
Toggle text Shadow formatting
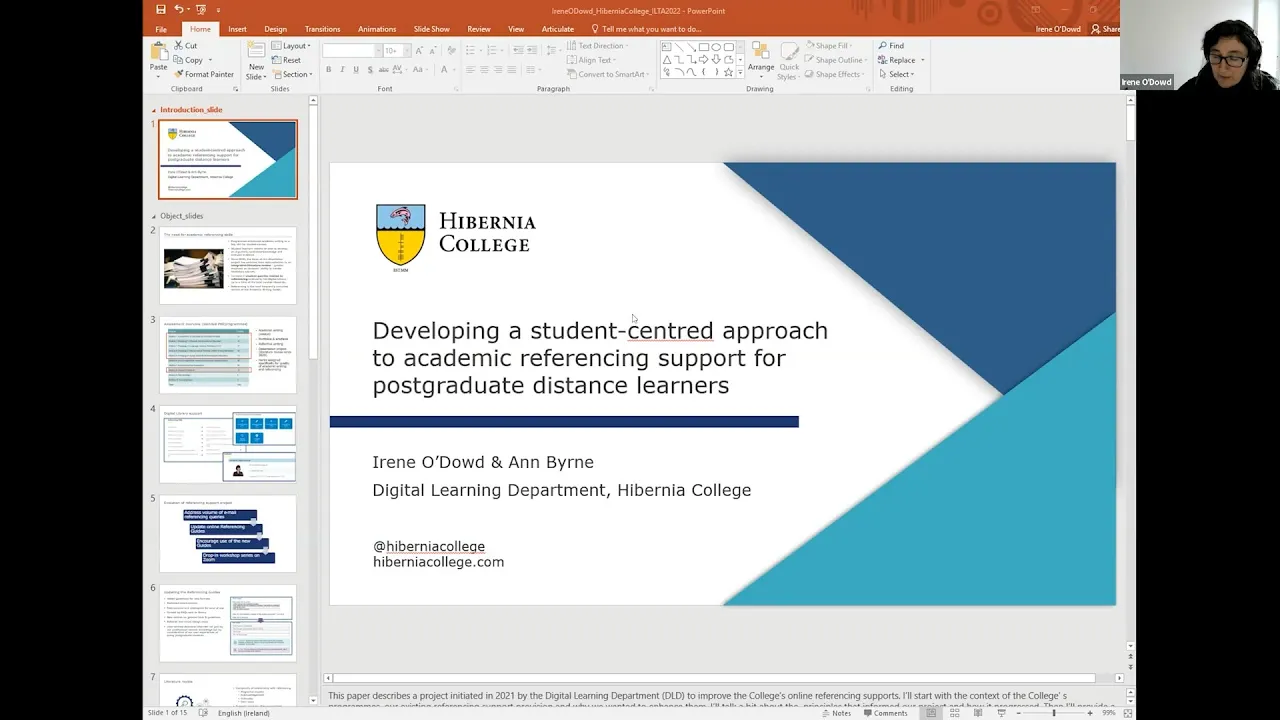pyautogui.click(x=370, y=70)
